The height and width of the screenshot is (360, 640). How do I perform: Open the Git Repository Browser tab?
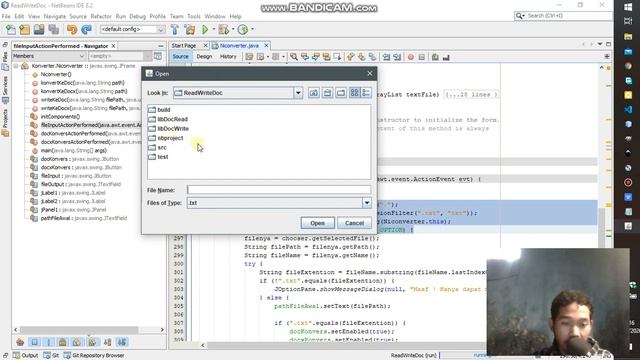click(x=94, y=356)
